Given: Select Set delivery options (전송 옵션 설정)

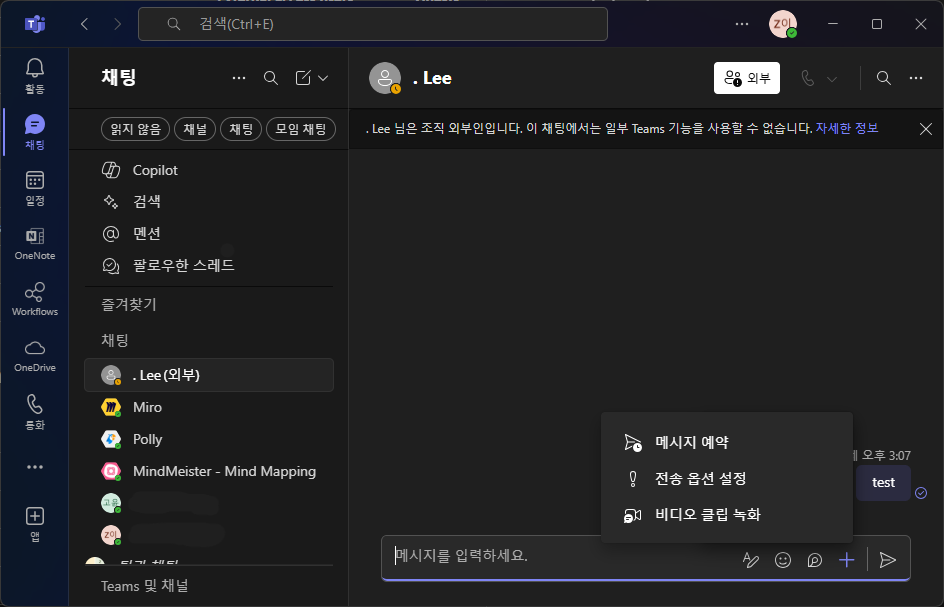Looking at the screenshot, I should point(727,479).
